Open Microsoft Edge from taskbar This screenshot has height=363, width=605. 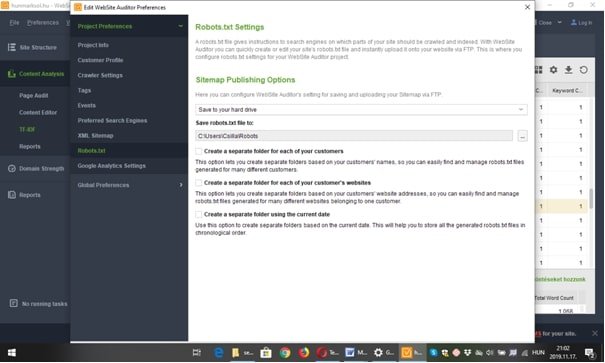click(x=218, y=353)
